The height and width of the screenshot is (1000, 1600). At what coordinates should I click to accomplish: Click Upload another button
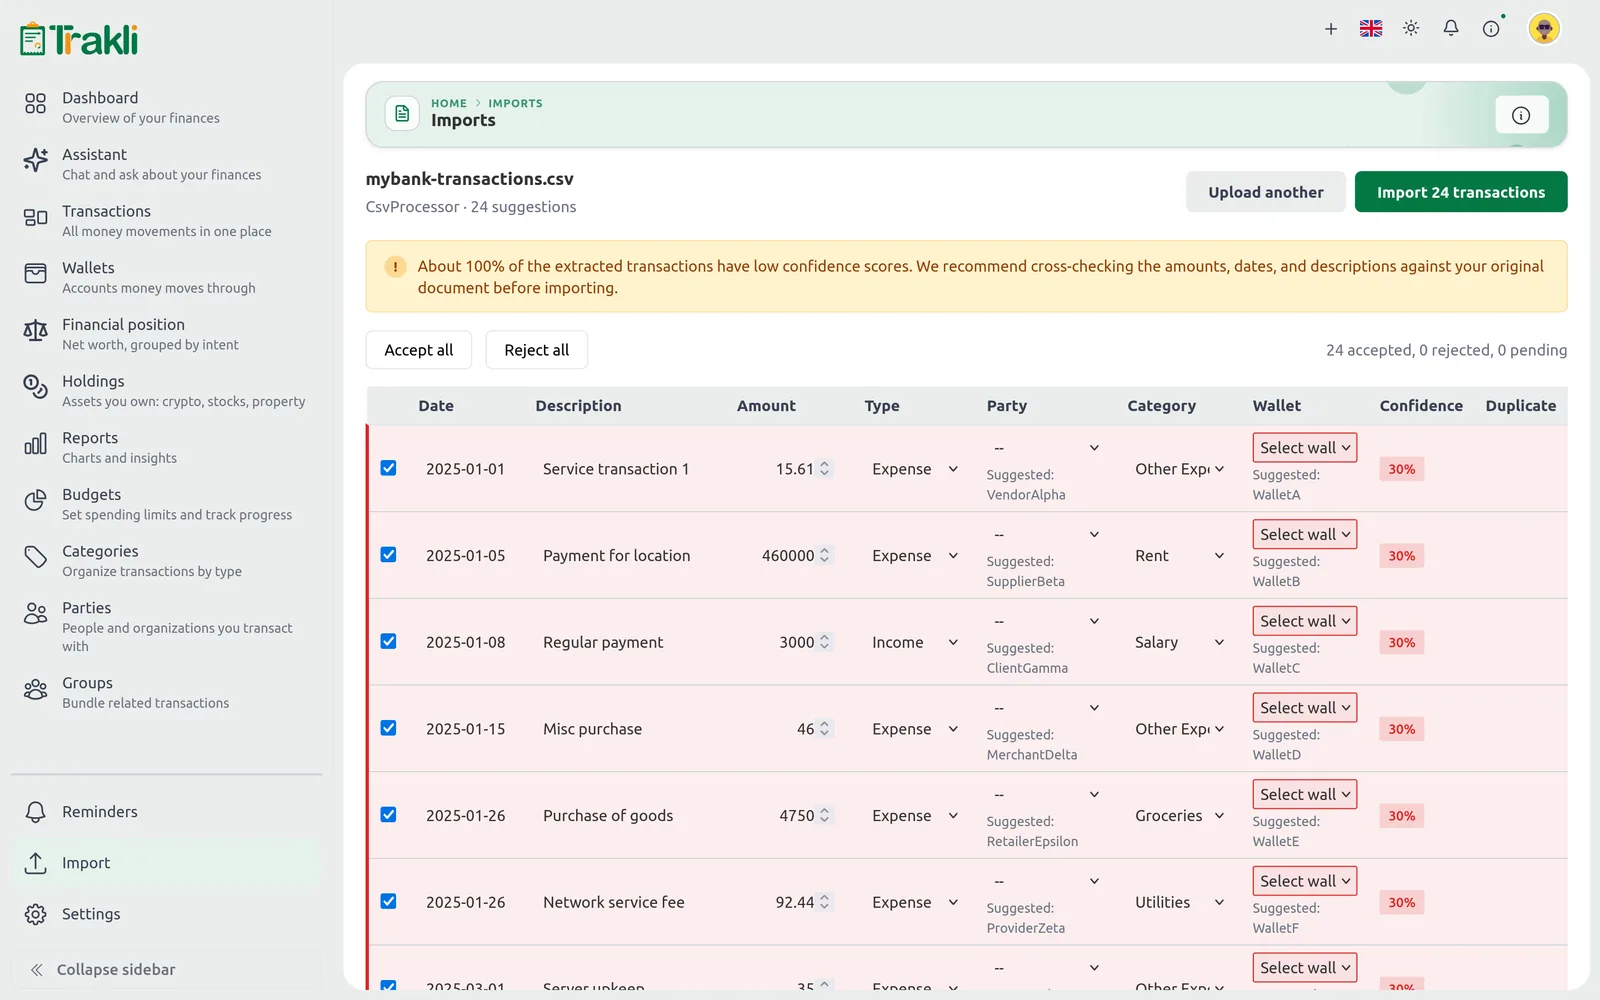coord(1265,192)
